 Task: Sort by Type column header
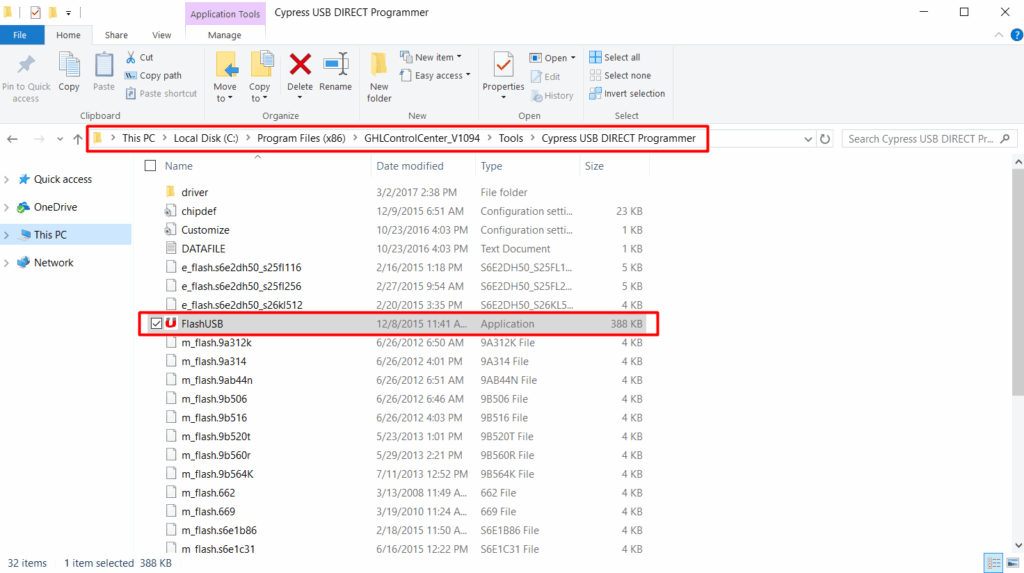coord(527,166)
